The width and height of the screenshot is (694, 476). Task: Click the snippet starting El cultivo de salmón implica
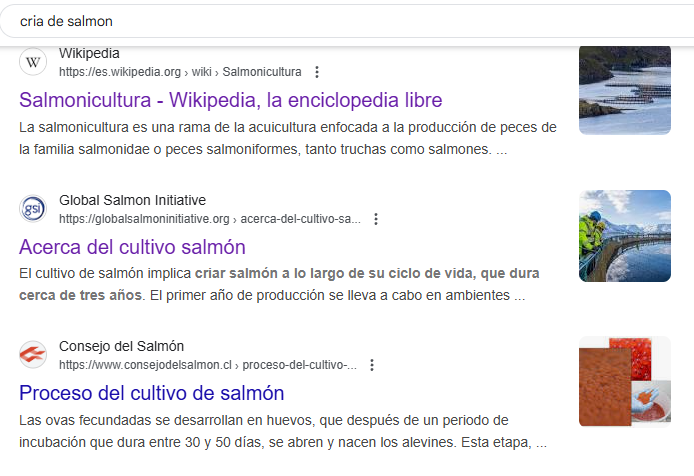279,284
